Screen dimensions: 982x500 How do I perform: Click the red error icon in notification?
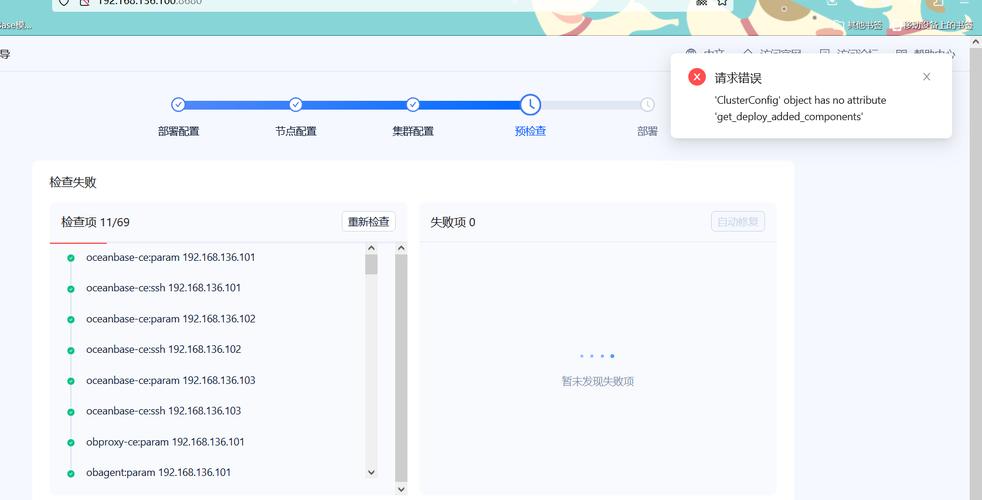[x=697, y=77]
